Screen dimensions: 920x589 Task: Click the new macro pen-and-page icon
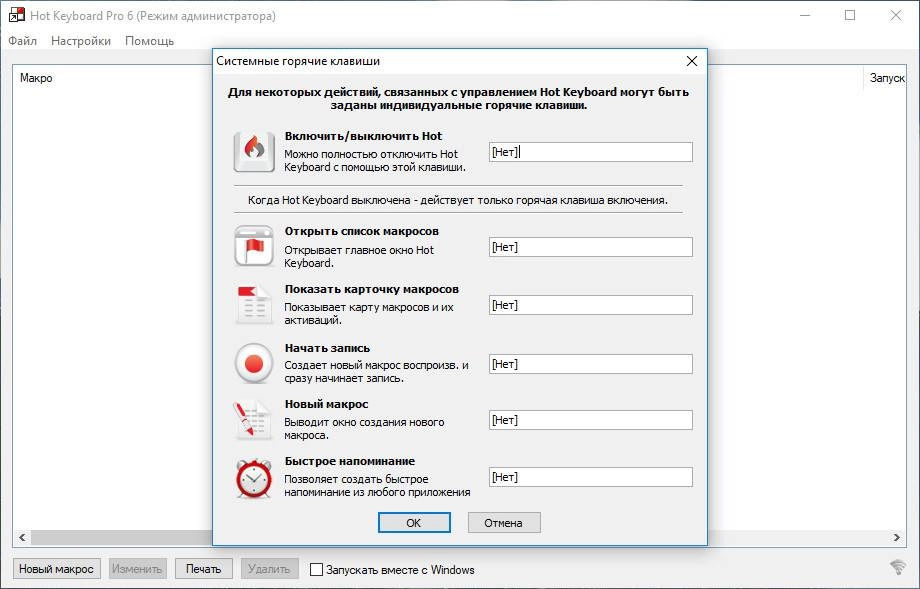[x=252, y=420]
